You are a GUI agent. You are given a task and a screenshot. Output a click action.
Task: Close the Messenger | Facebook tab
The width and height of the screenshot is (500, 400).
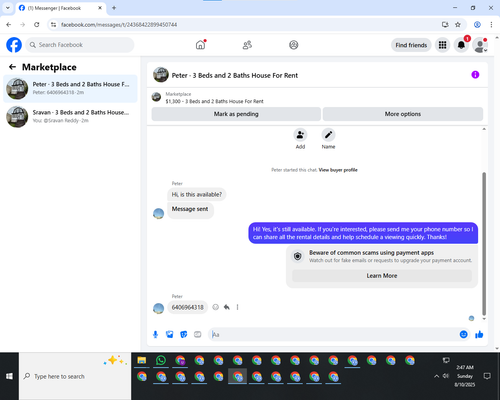pyautogui.click(x=100, y=8)
